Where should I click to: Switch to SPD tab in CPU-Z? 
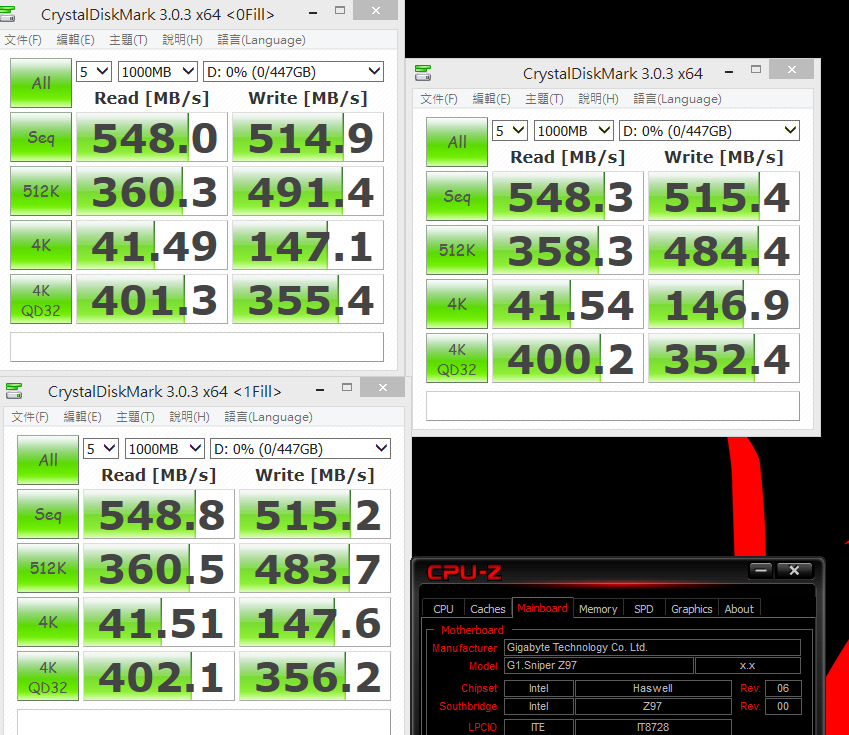643,609
